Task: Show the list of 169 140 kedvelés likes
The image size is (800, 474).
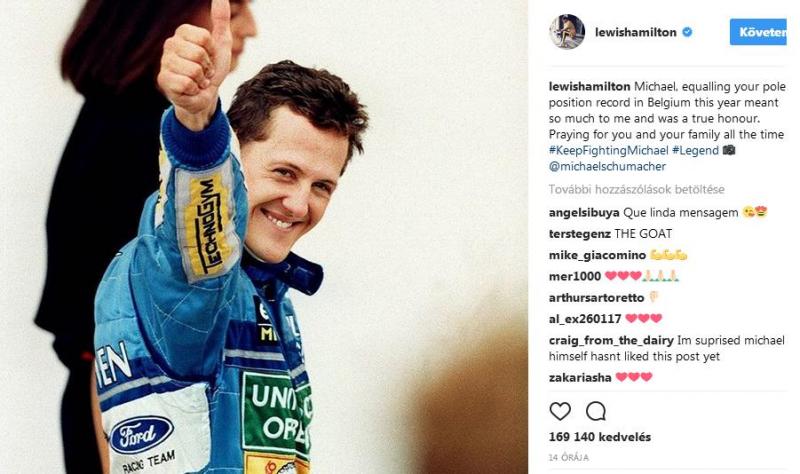Action: tap(600, 437)
